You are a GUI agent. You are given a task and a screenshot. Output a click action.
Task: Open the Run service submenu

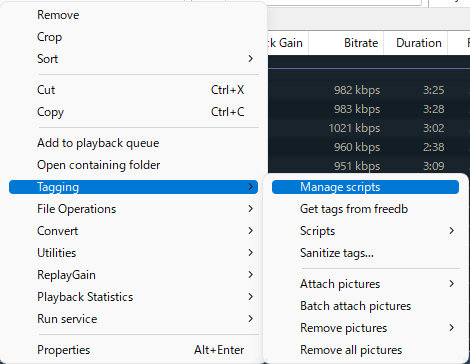pos(133,319)
